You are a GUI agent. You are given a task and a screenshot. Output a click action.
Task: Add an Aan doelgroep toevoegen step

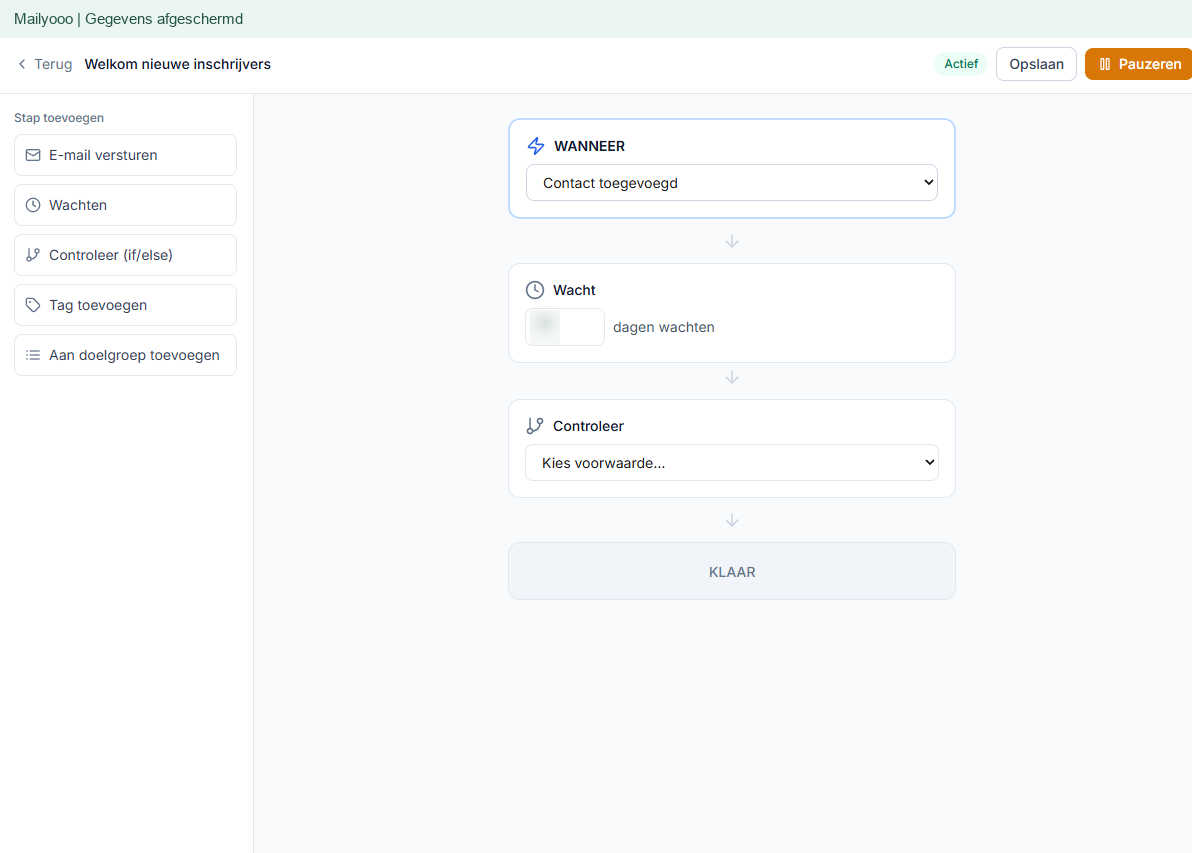[x=125, y=355]
